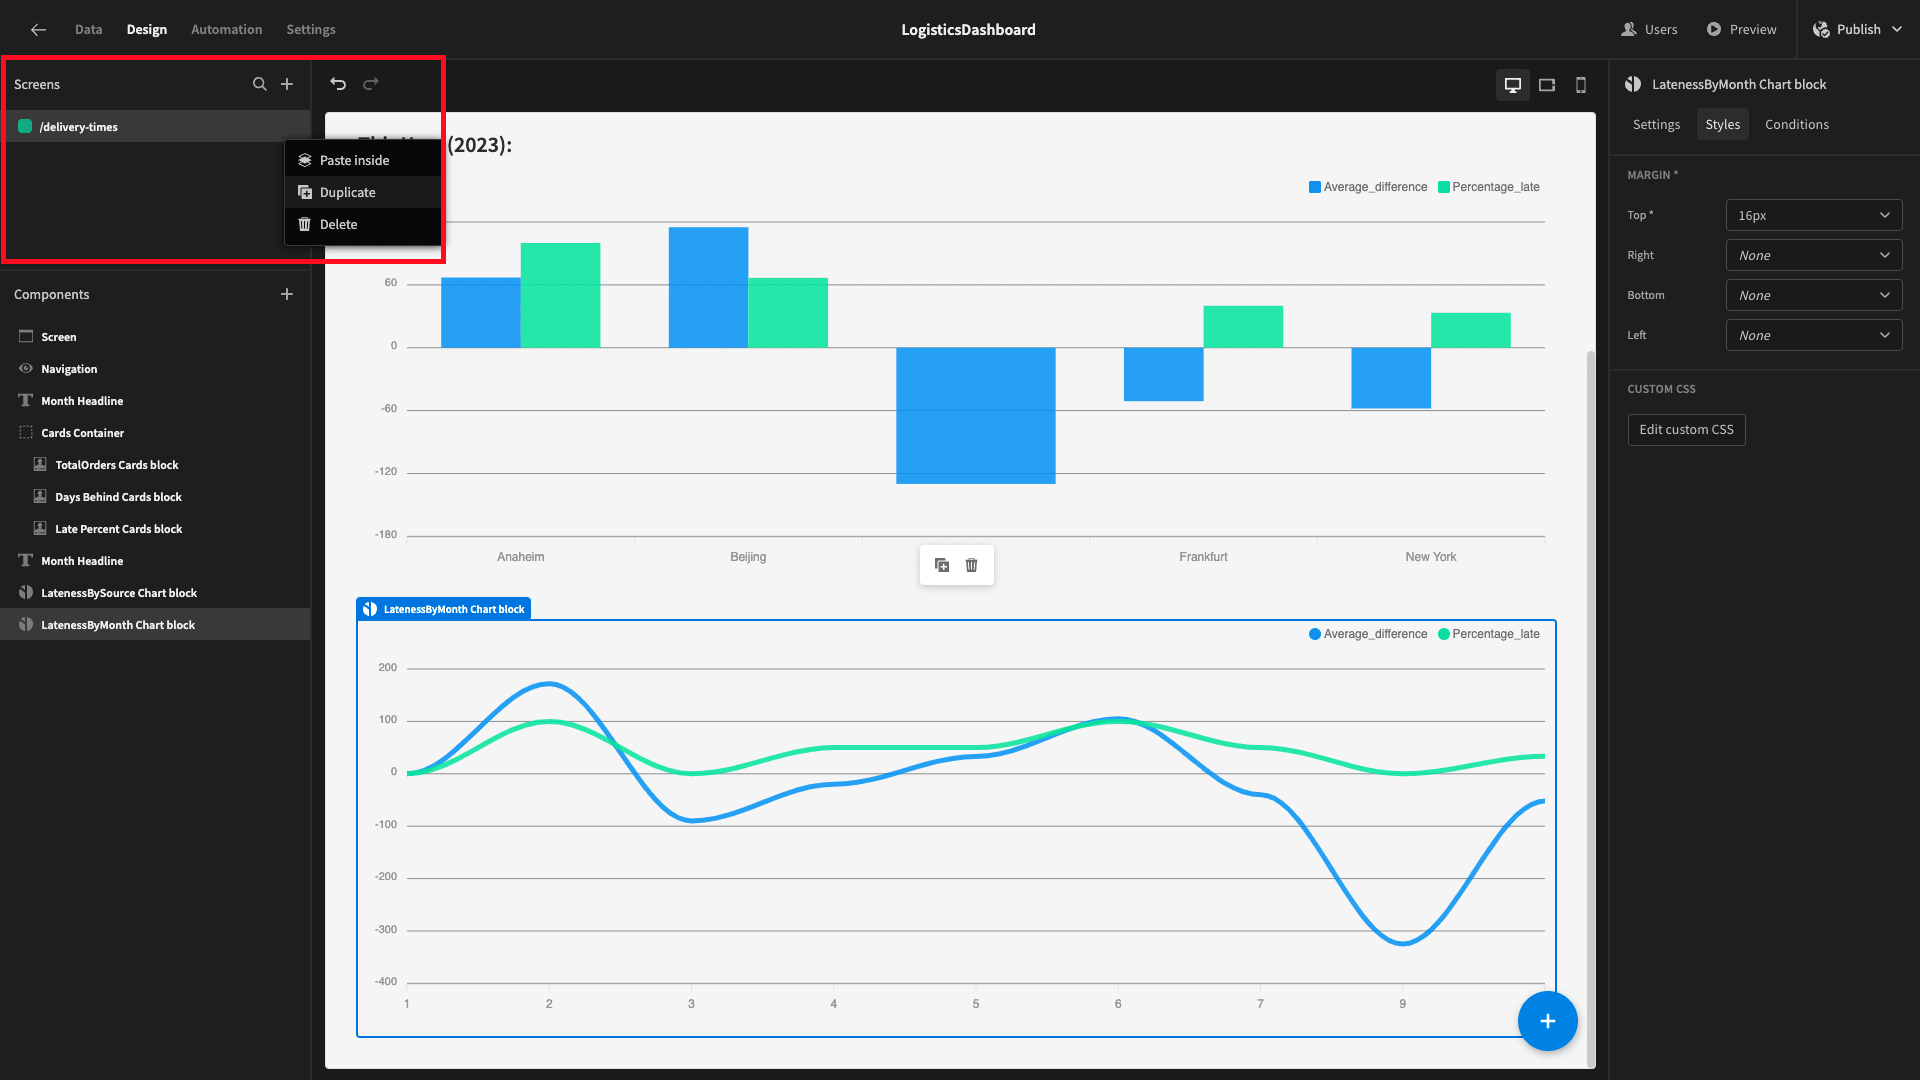This screenshot has height=1080, width=1920.
Task: Select Late Percent Cards block component
Action: [x=155, y=529]
